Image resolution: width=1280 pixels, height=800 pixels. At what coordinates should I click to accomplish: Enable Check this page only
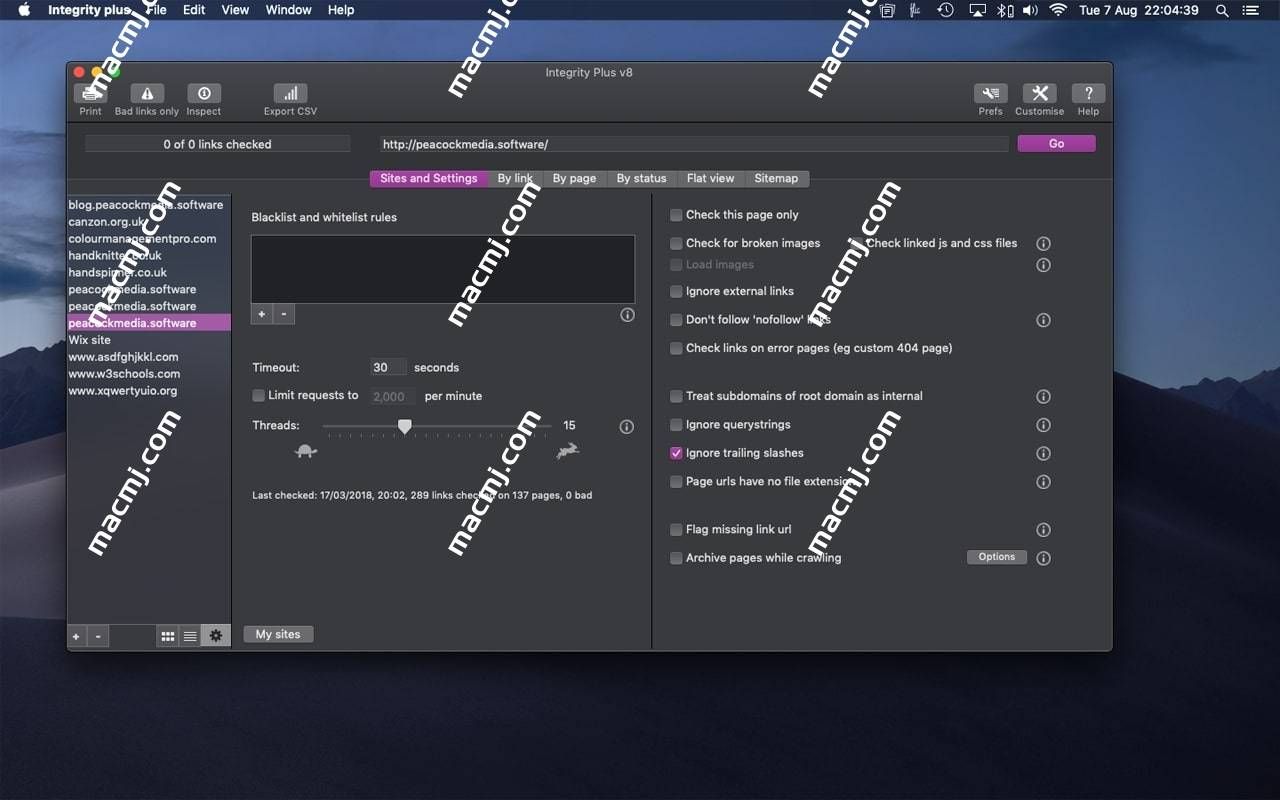[x=677, y=215]
